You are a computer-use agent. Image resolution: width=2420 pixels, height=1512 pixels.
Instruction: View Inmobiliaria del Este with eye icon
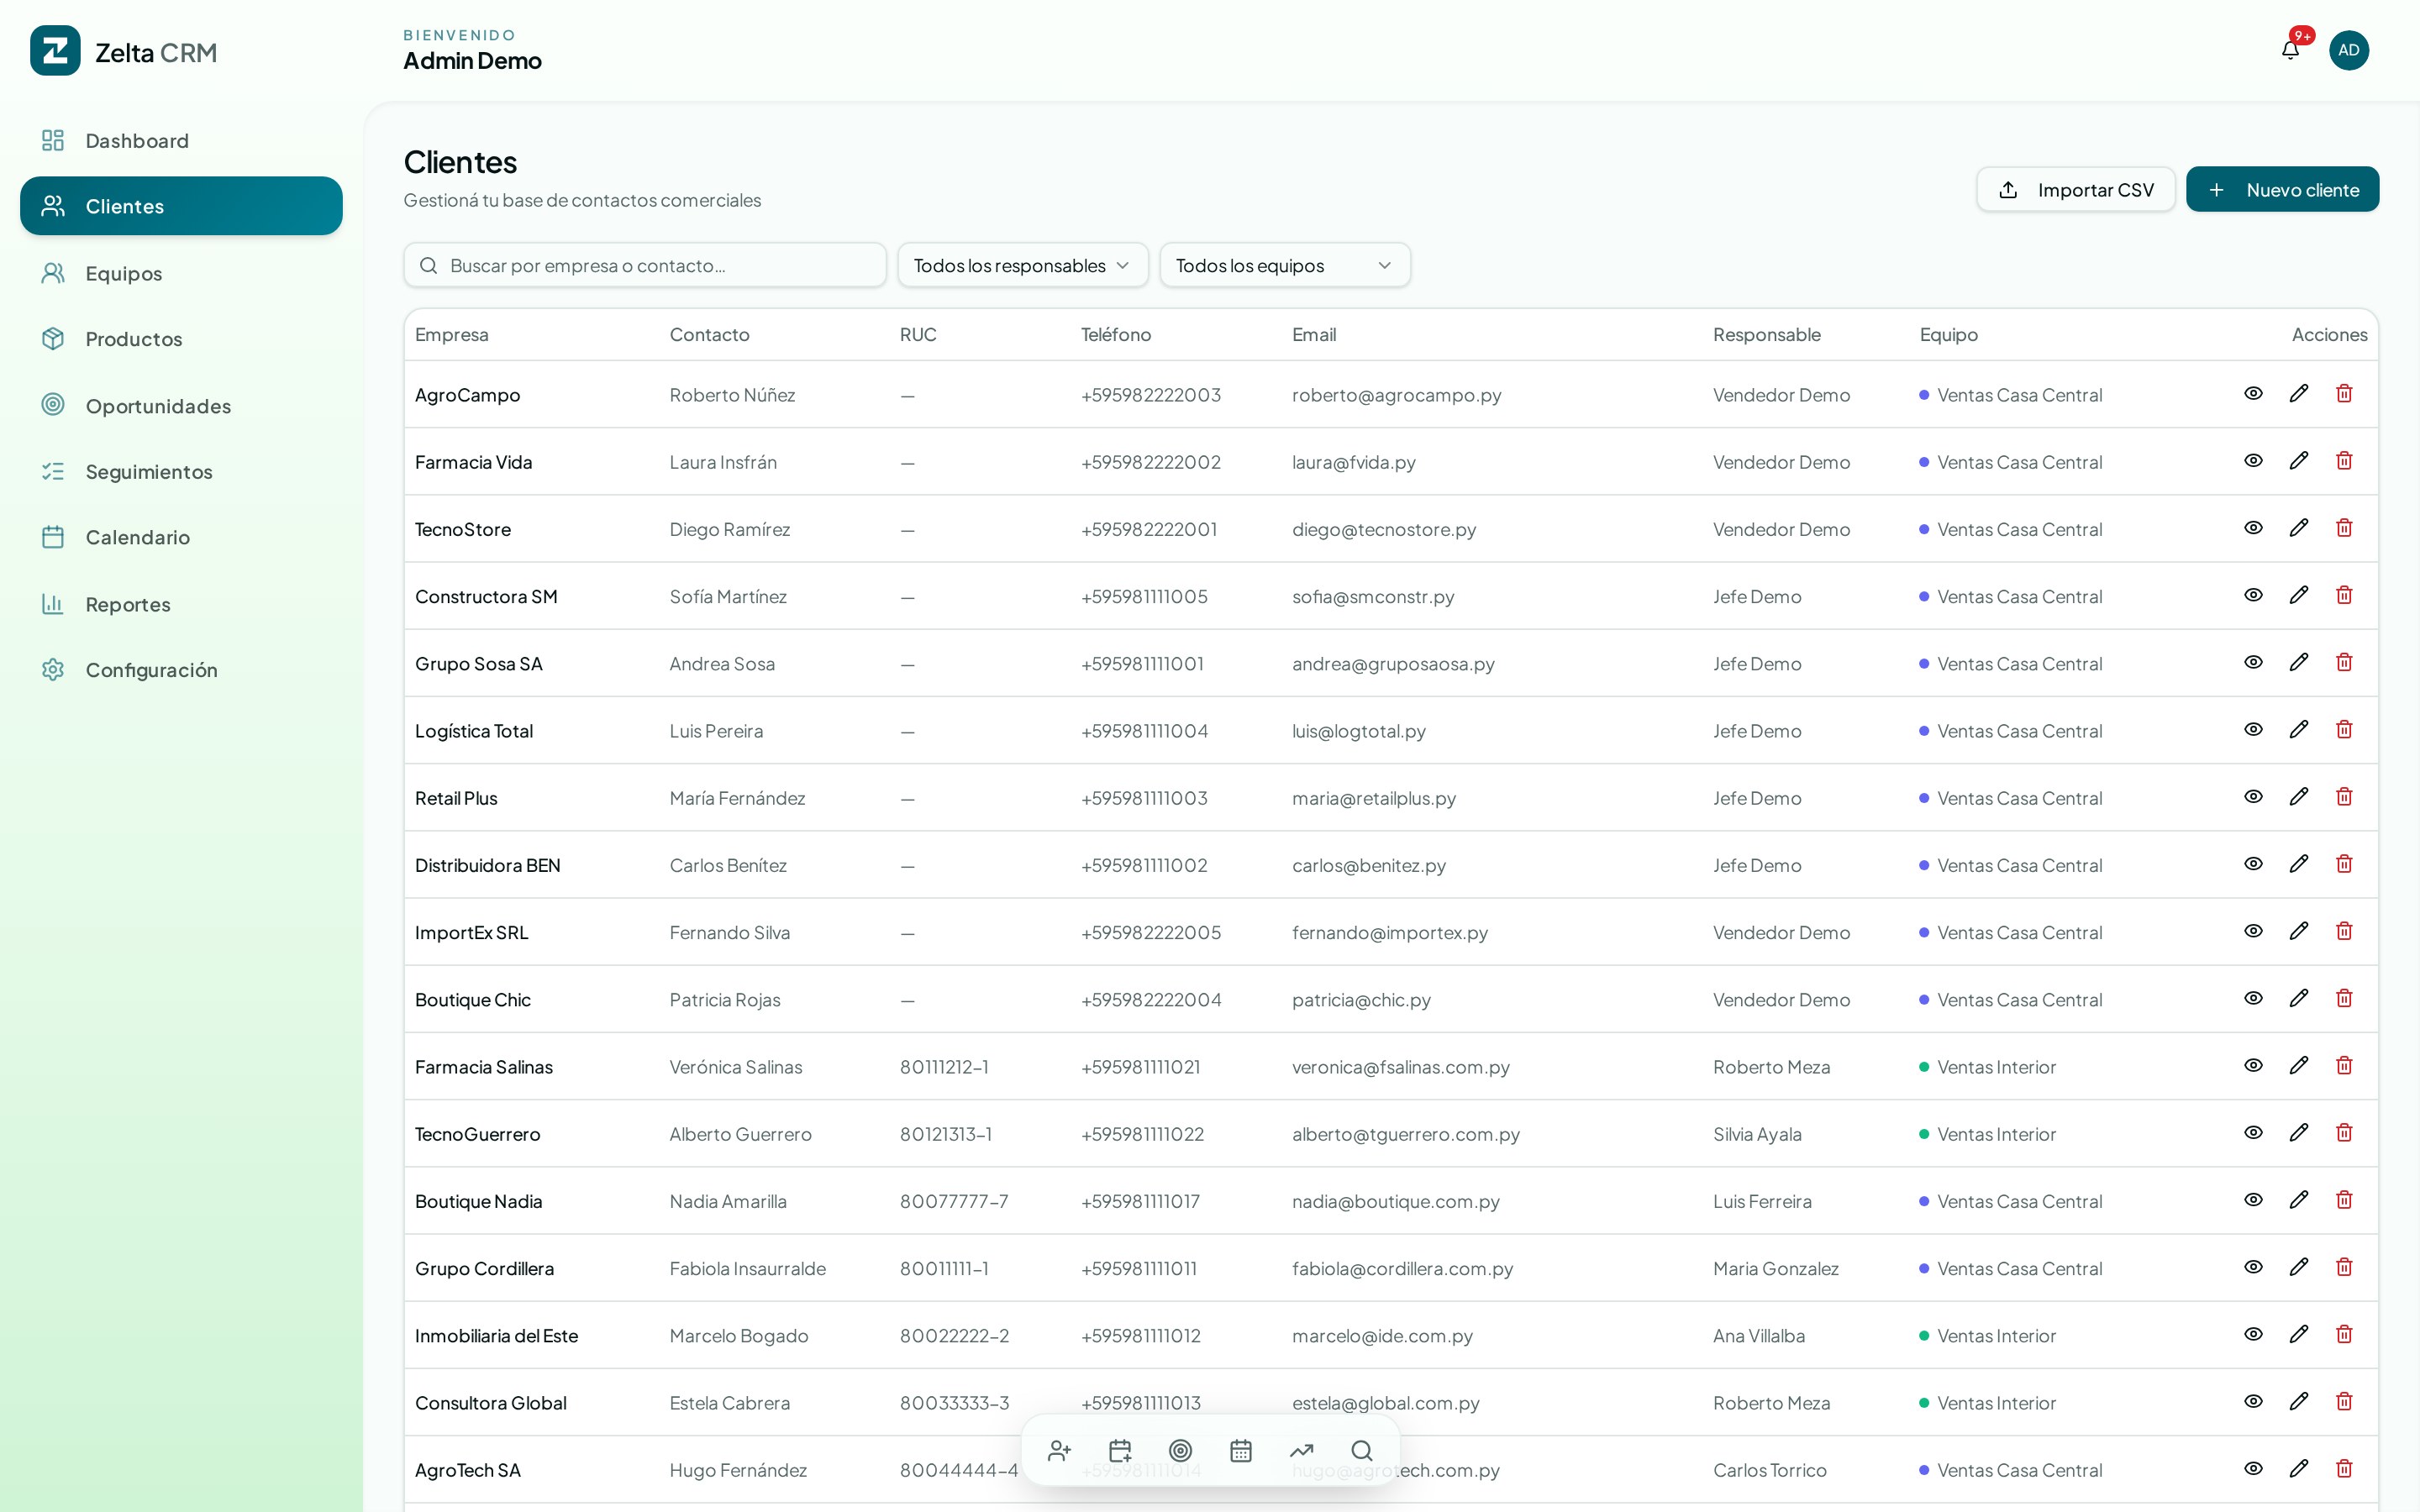2253,1334
